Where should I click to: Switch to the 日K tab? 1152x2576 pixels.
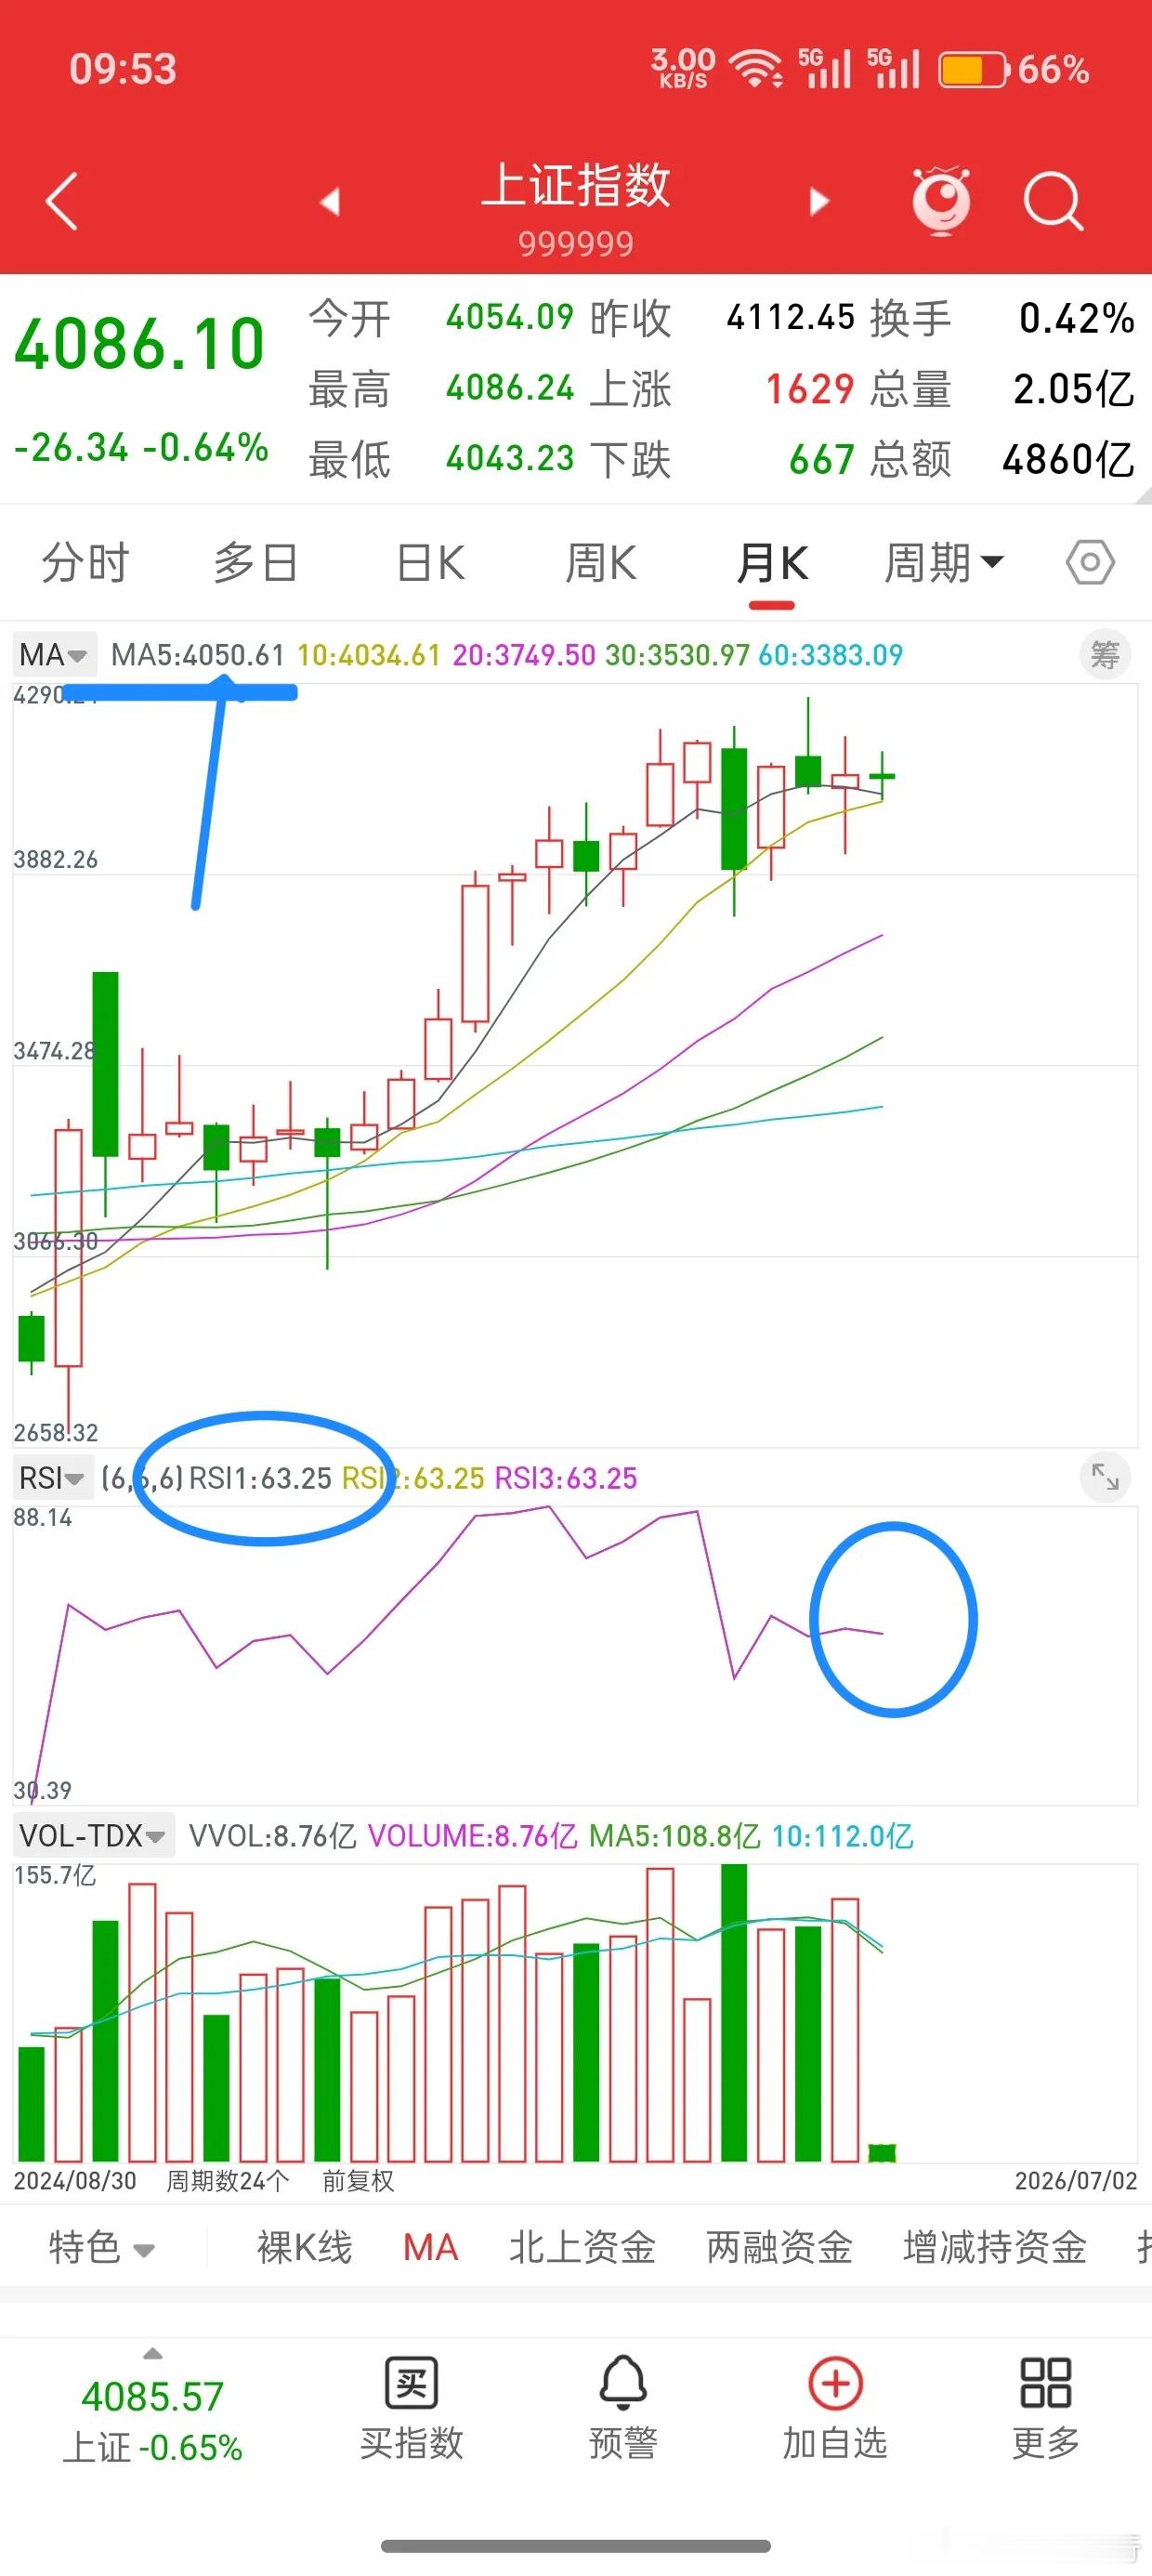point(430,562)
